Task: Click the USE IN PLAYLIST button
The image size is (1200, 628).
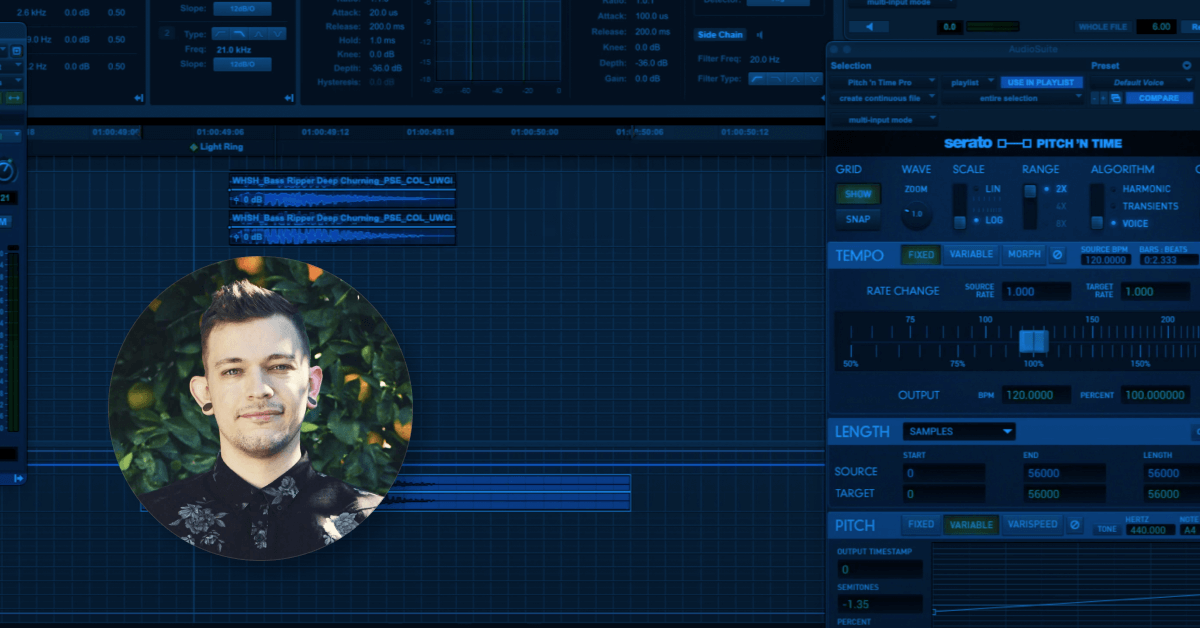Action: point(1040,82)
